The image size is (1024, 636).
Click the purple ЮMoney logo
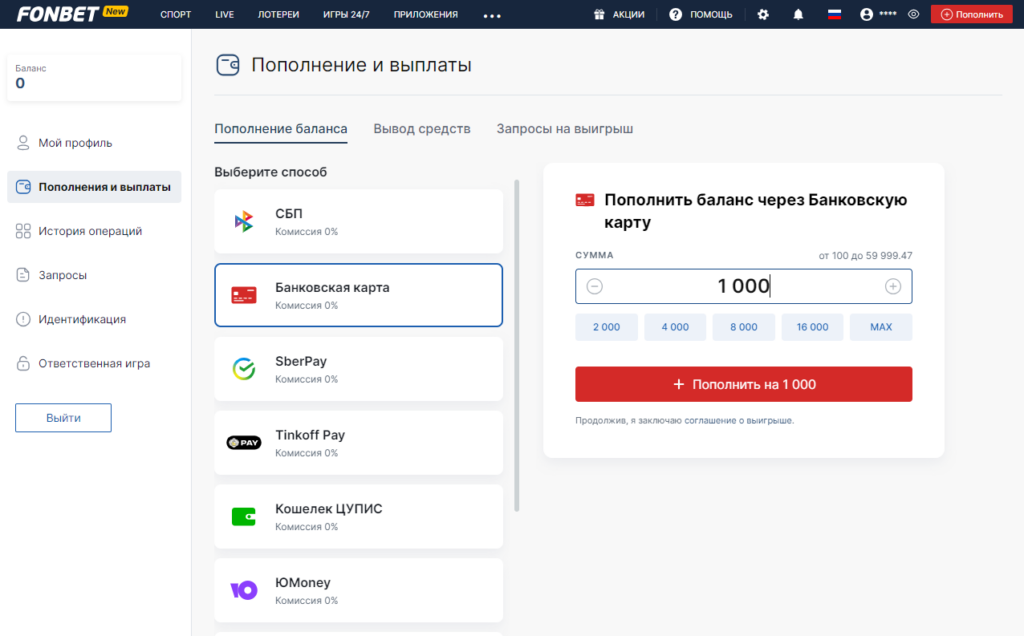pyautogui.click(x=244, y=590)
